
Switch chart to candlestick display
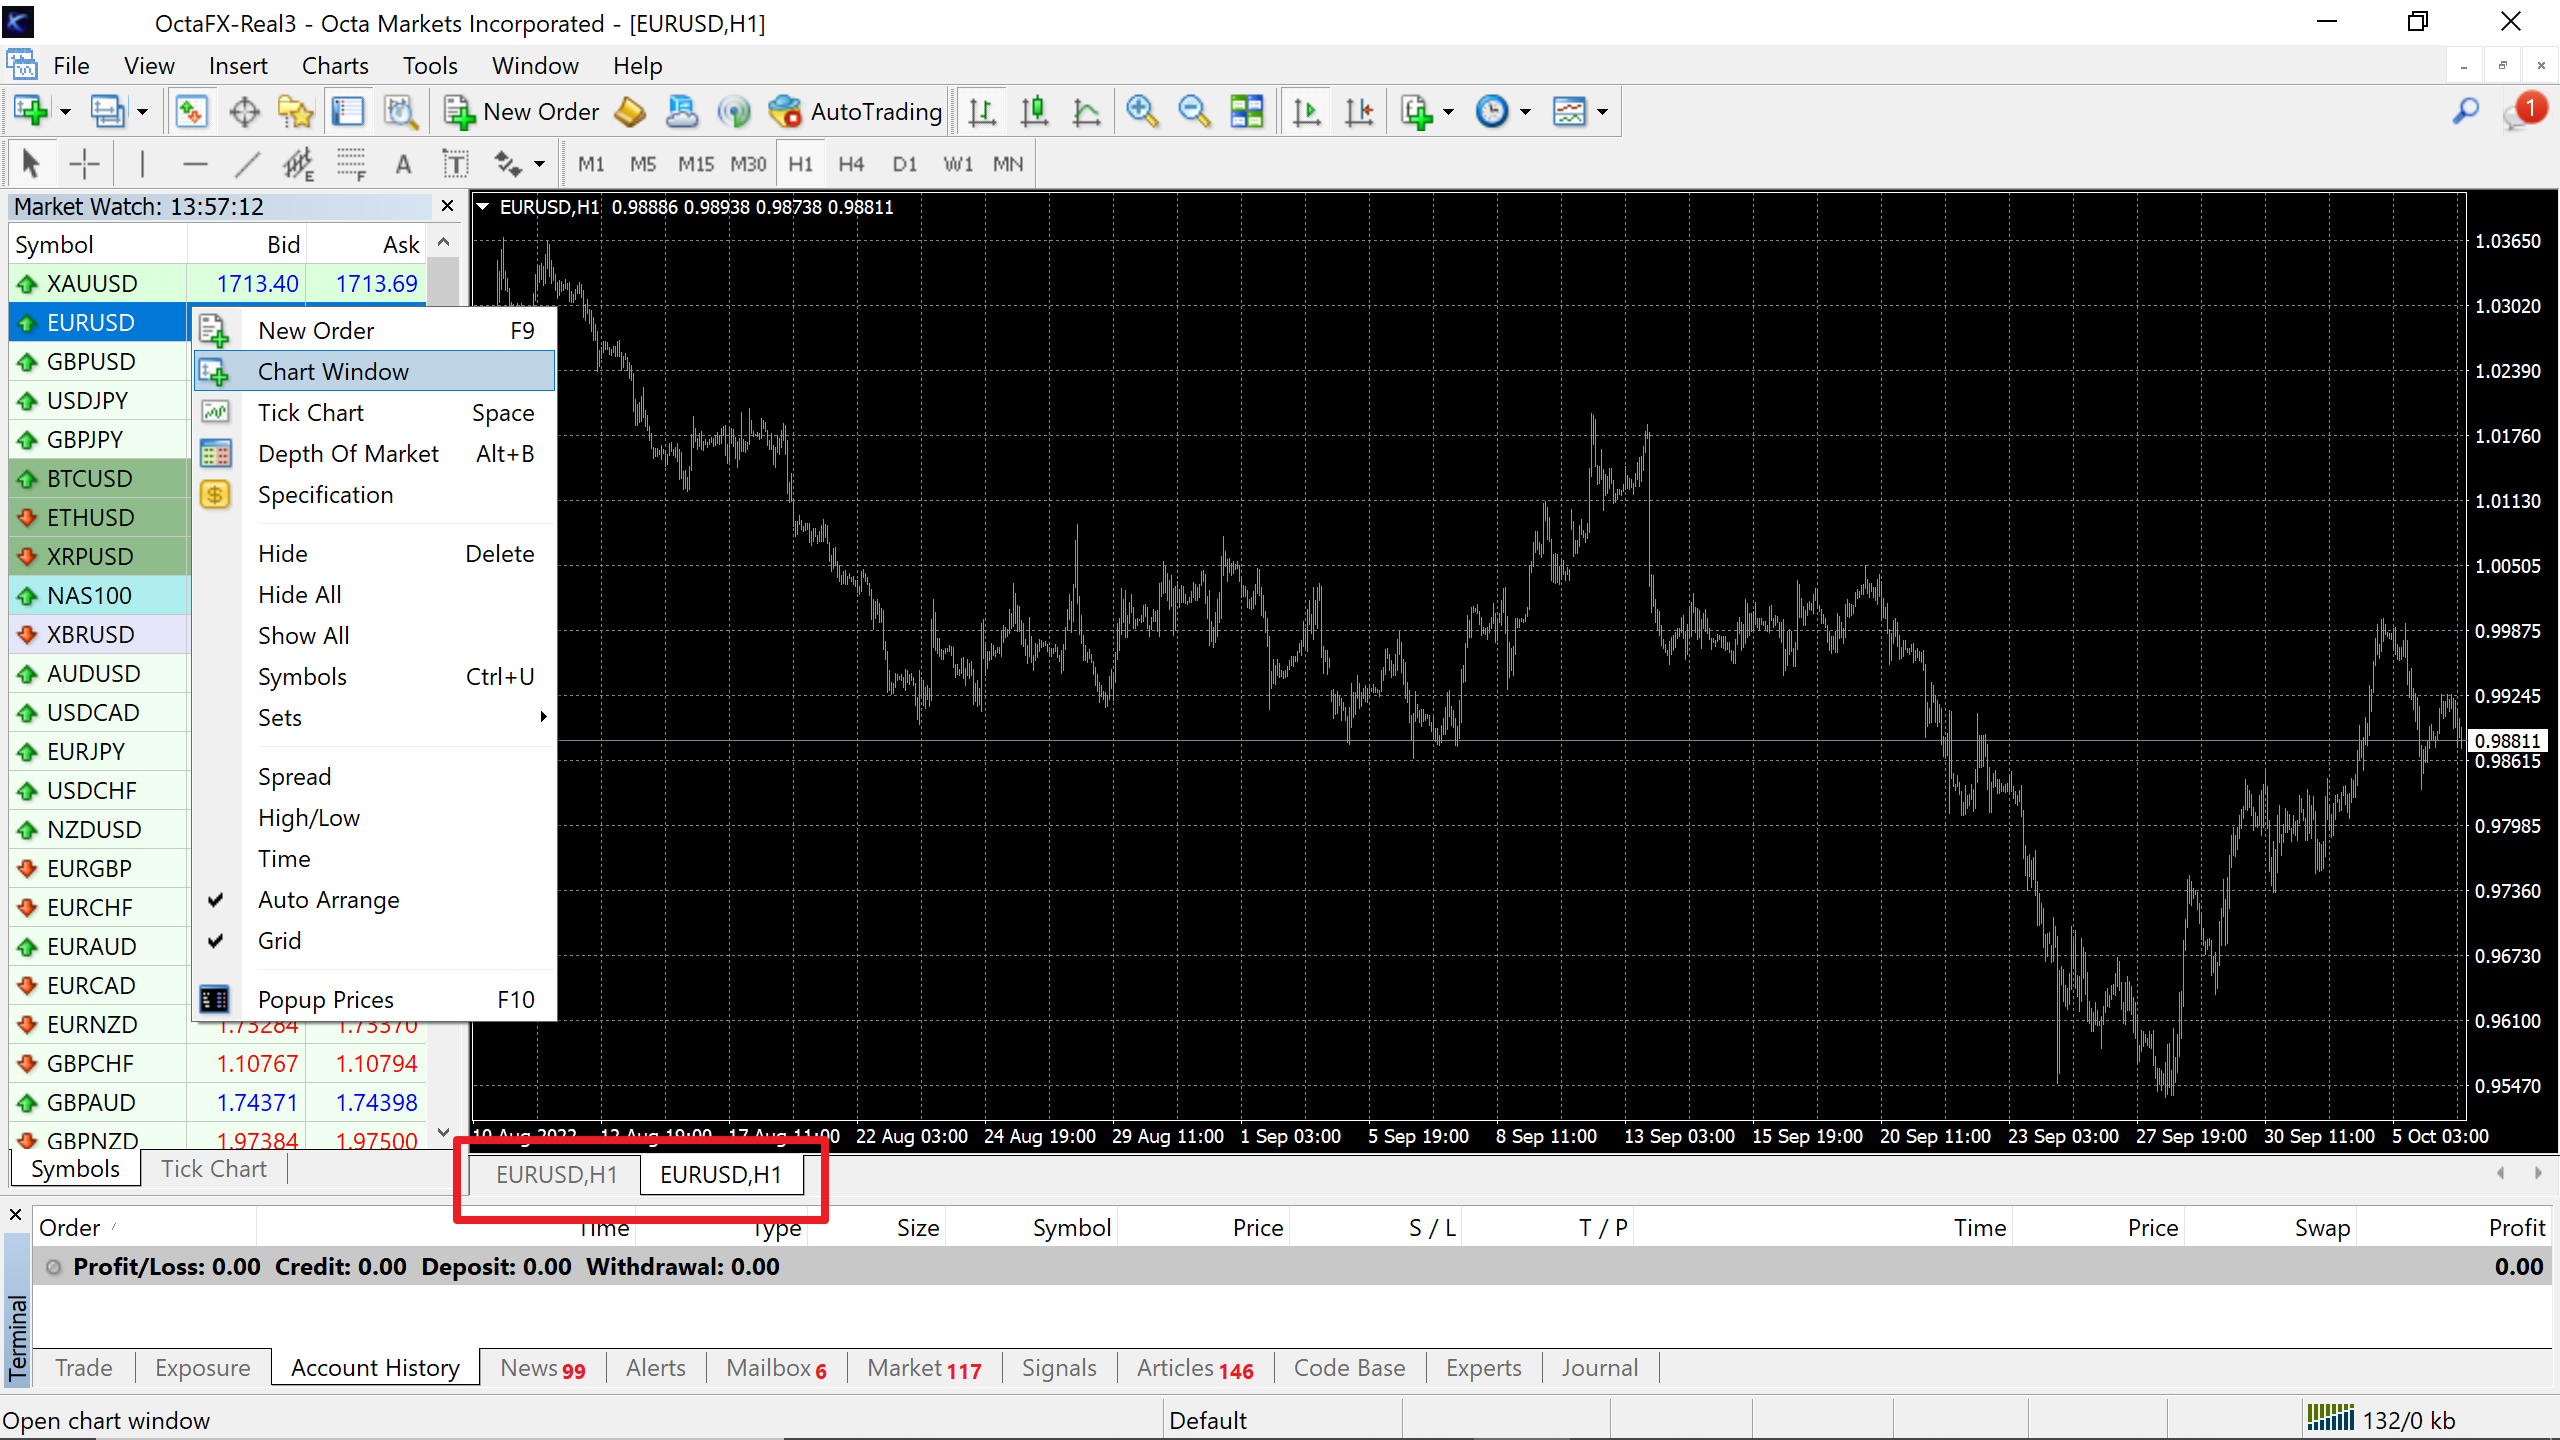tap(1034, 111)
